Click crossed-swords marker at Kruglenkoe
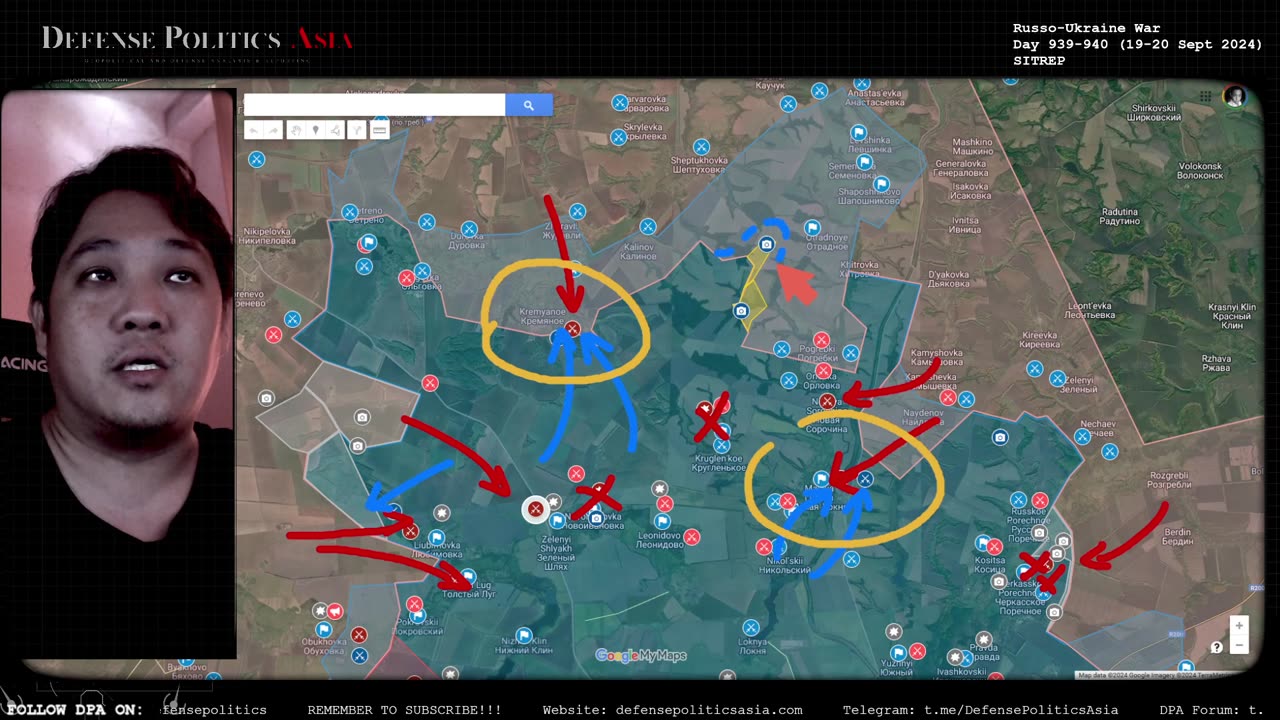The image size is (1280, 720). [x=721, y=445]
